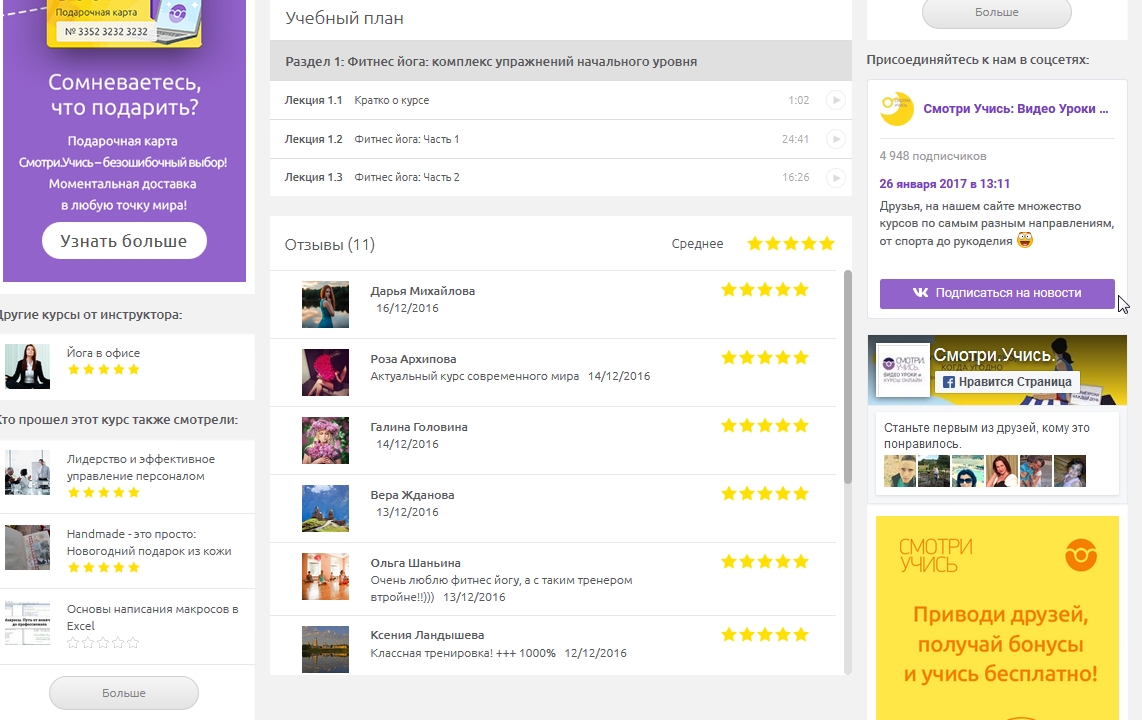Click the Смотри Учись group logo icon
The width and height of the screenshot is (1142, 720).
(897, 108)
